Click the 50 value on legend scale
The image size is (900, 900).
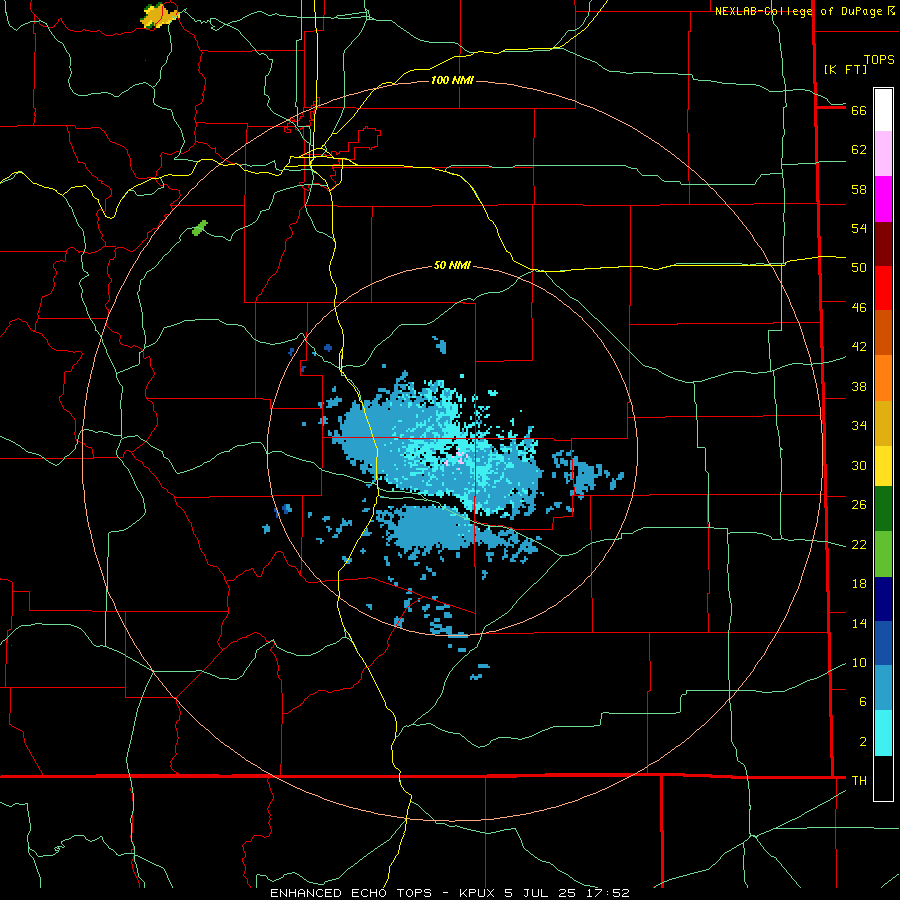point(859,268)
